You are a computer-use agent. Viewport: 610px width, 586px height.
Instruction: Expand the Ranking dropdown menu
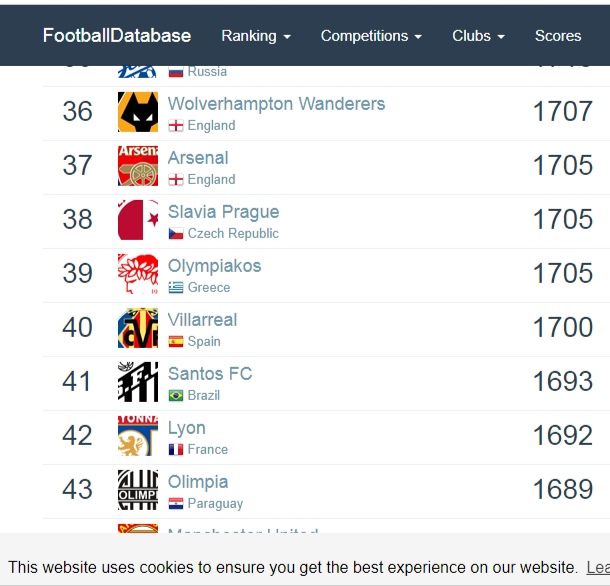tap(256, 36)
